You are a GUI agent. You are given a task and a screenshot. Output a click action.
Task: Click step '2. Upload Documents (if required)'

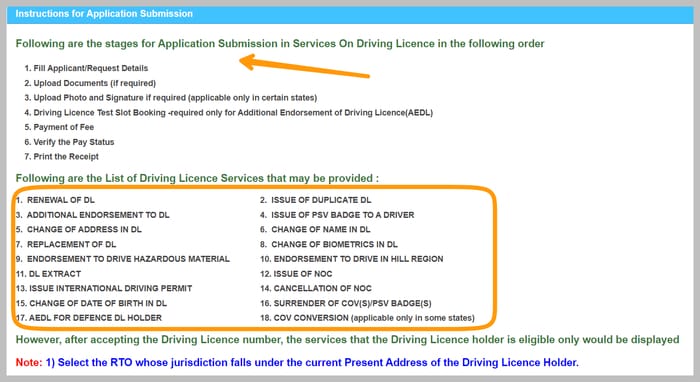90,83
